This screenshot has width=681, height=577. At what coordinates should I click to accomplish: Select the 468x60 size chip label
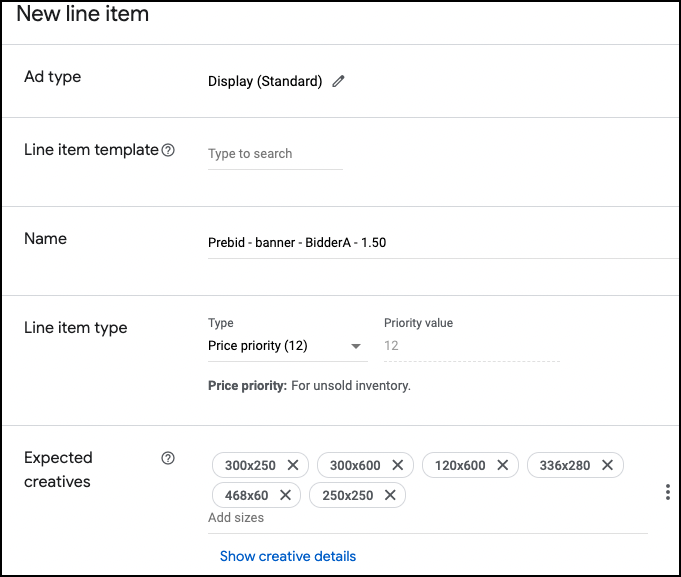(246, 495)
